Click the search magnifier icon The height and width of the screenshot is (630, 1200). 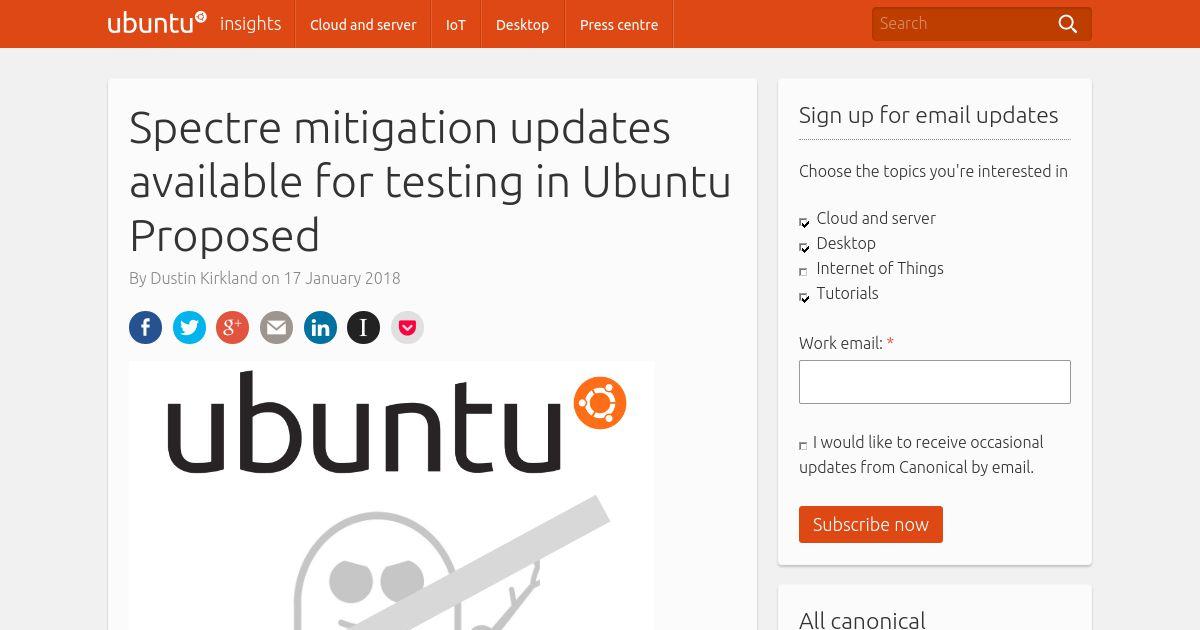coord(1068,24)
